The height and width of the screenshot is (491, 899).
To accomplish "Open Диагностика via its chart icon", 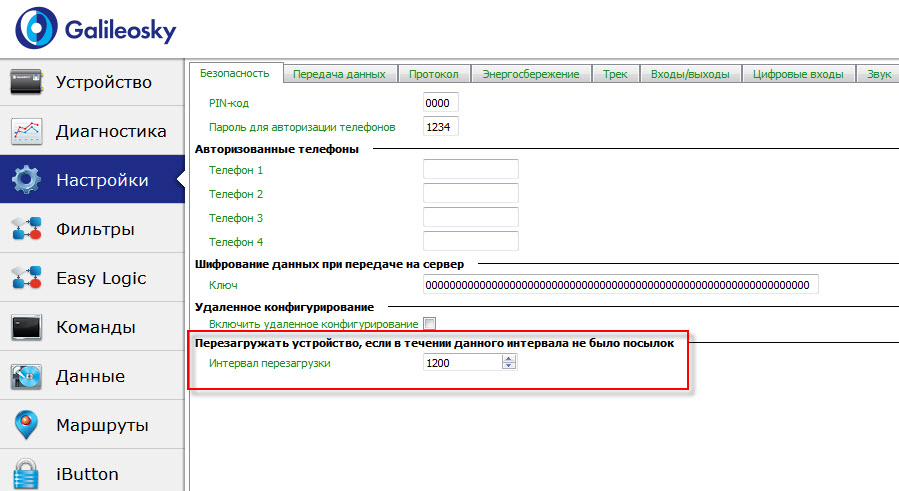I will click(26, 131).
